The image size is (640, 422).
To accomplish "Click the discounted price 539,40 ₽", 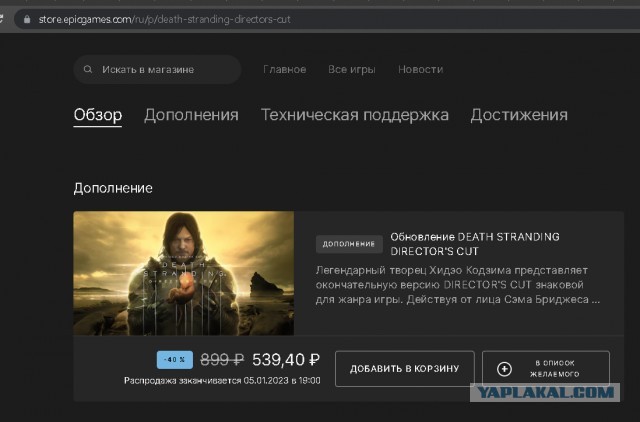I will 286,360.
